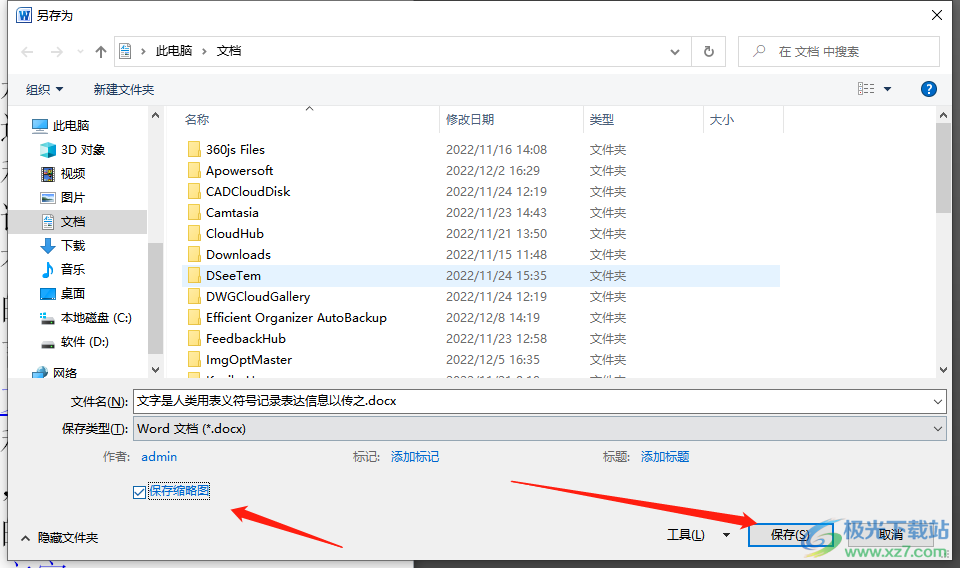
Task: Select the FeedbackHub folder
Action: pos(246,338)
